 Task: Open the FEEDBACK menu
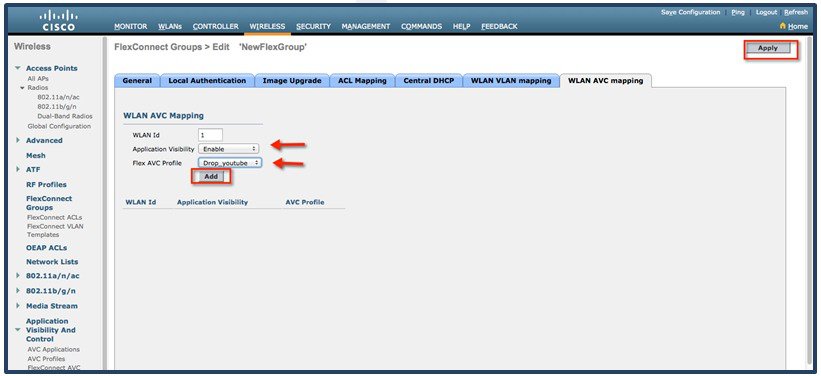point(499,26)
